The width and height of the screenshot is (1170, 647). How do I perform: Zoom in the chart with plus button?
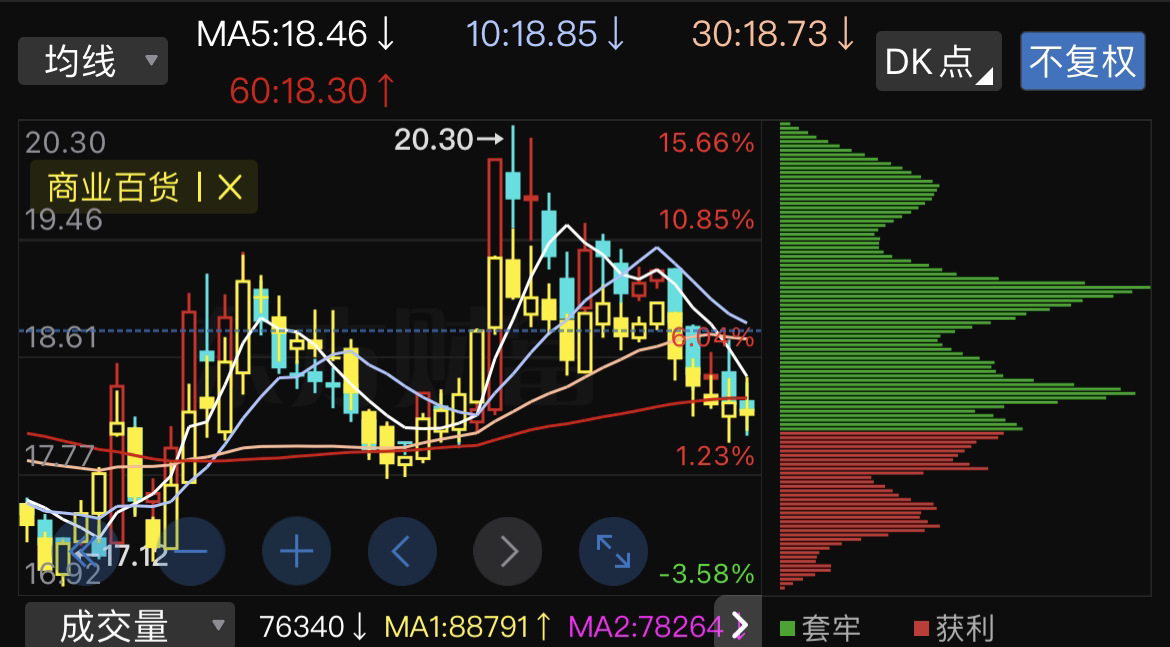[x=296, y=551]
